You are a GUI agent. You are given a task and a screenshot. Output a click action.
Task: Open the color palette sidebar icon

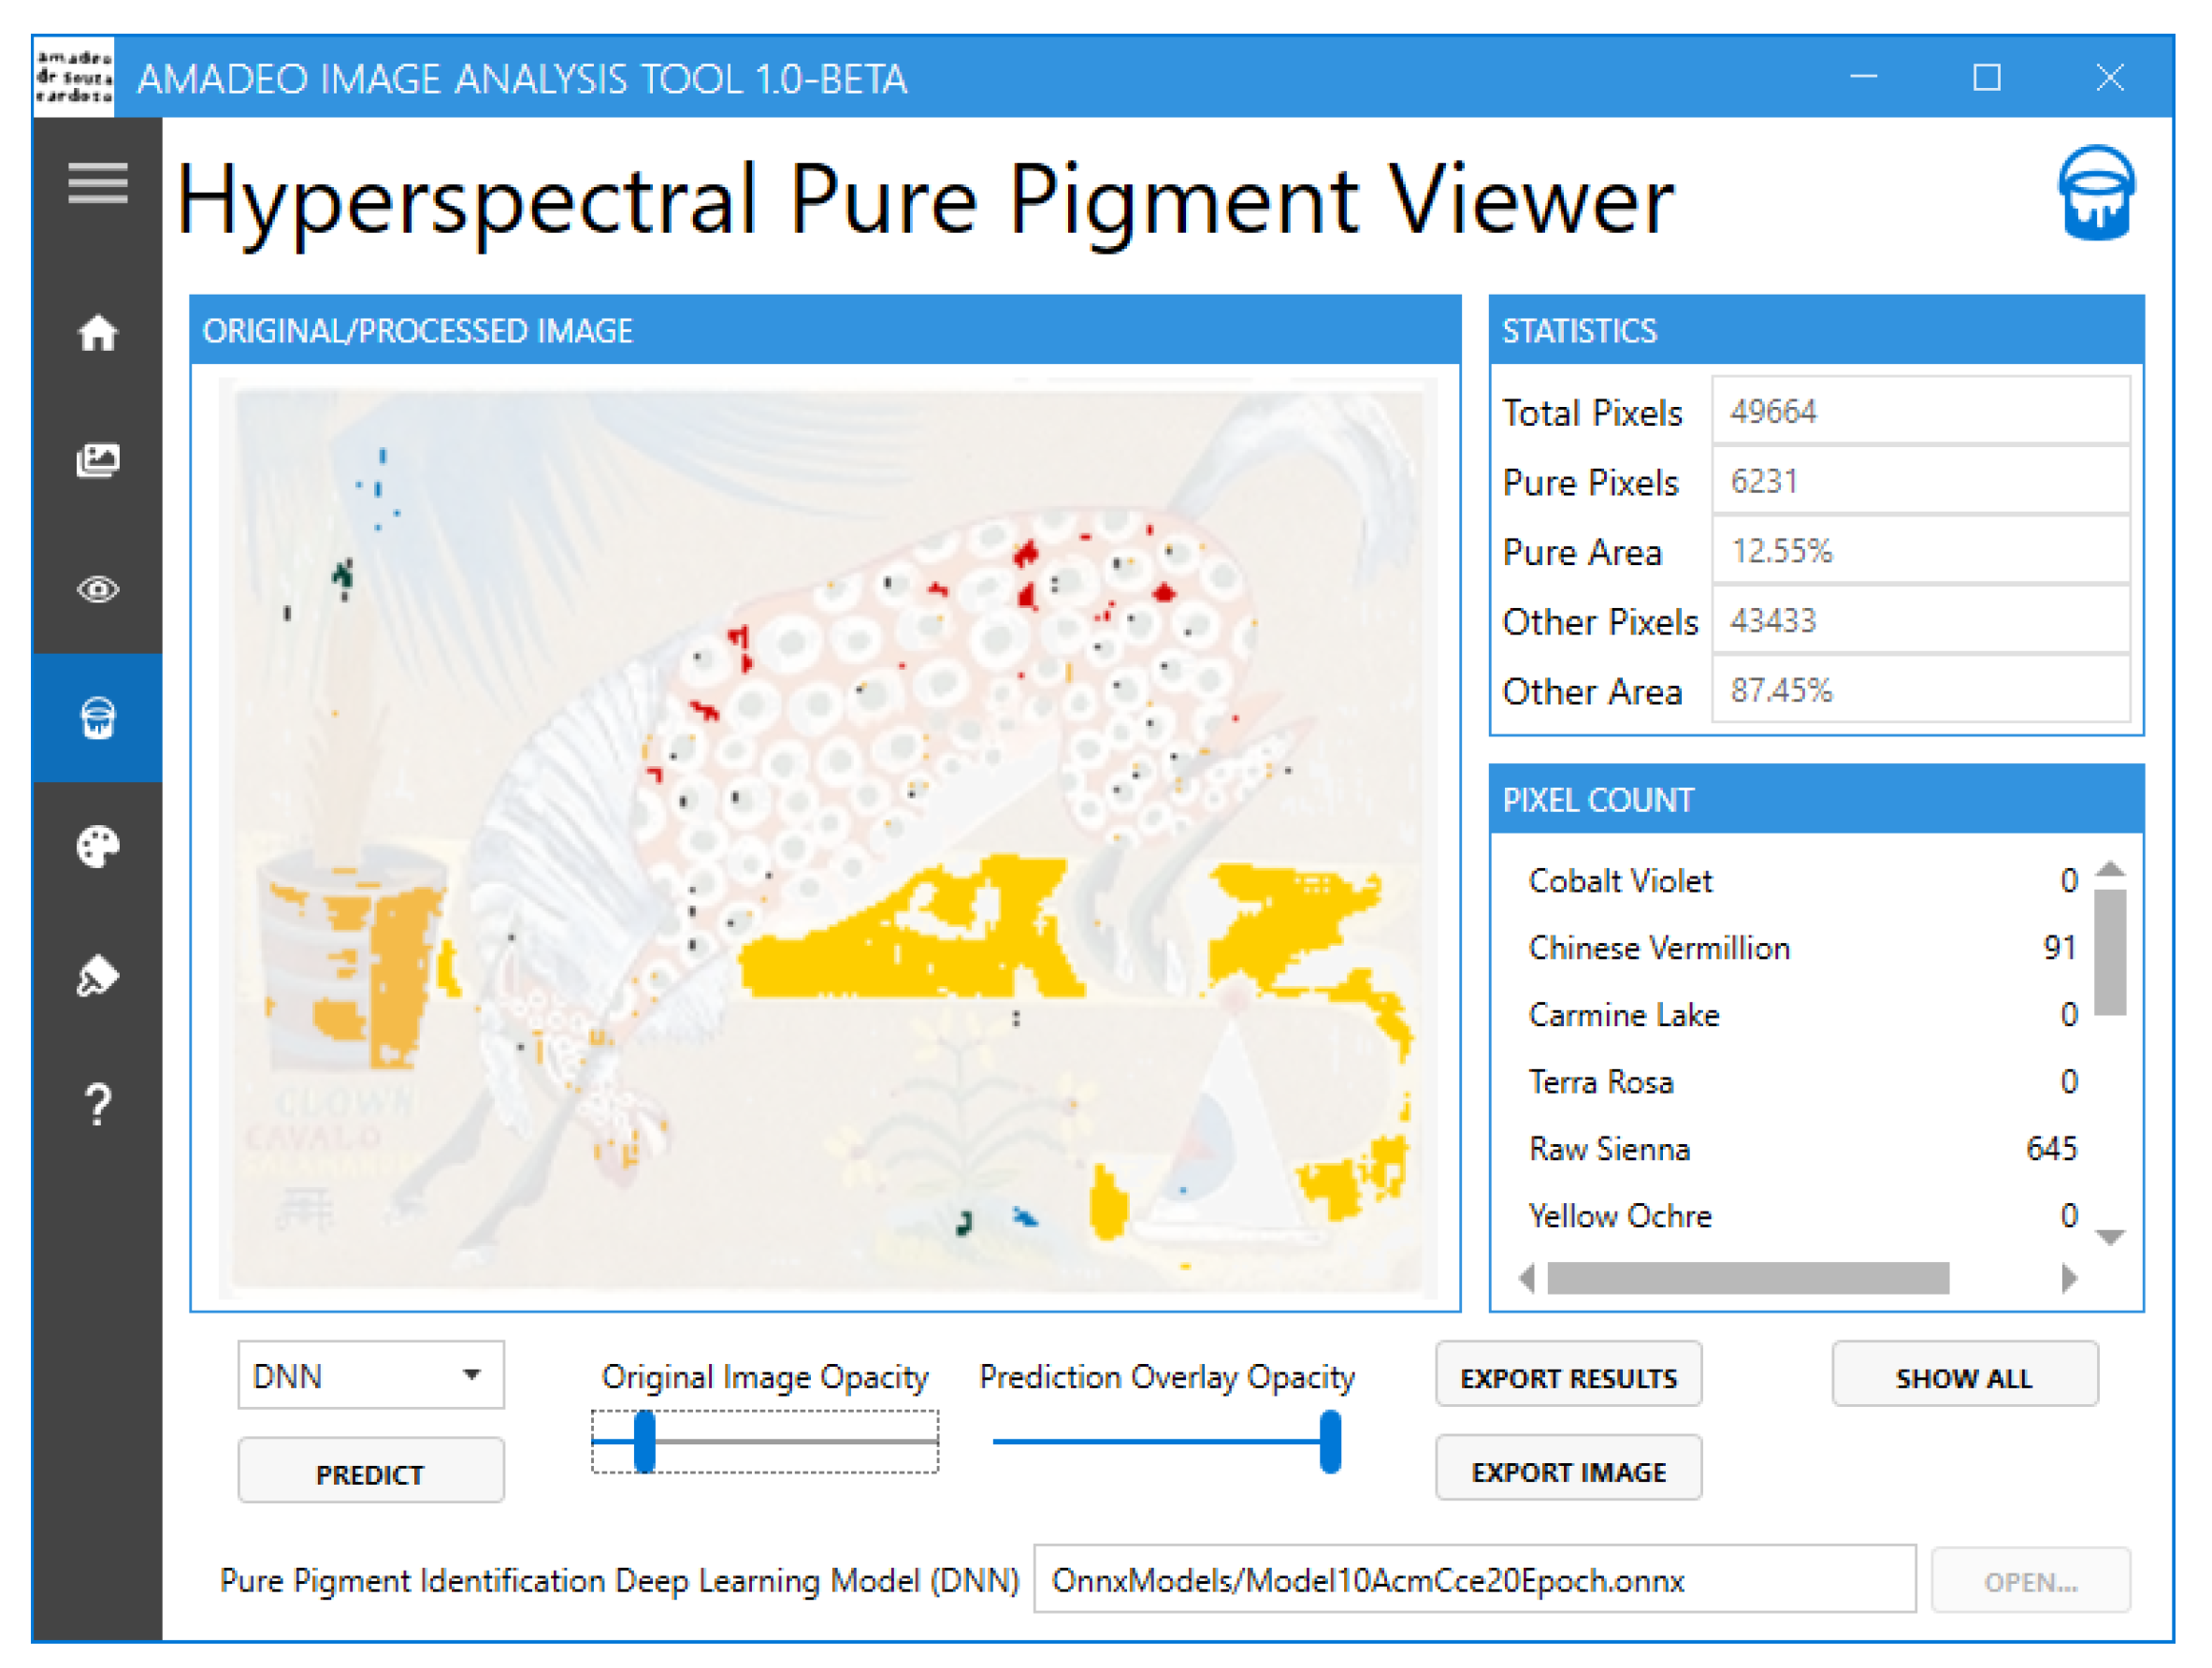[x=97, y=847]
